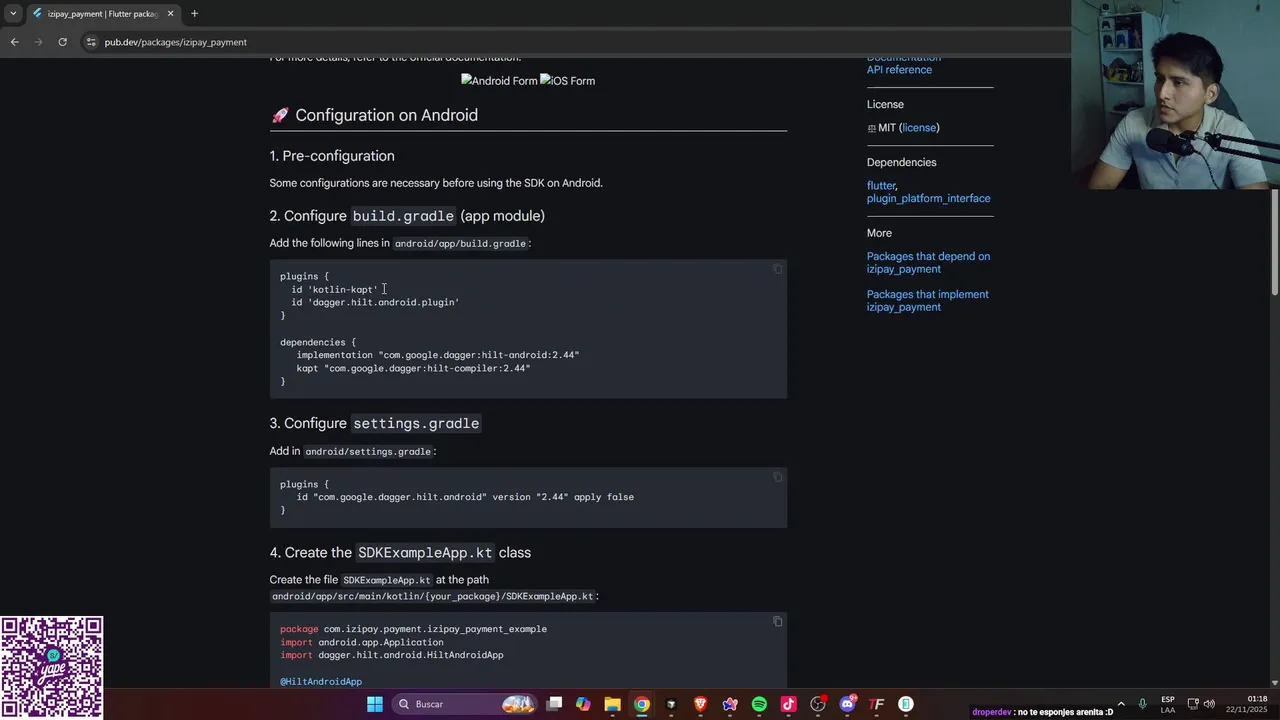Viewport: 1280px width, 720px height.
Task: Open the API reference link
Action: pyautogui.click(x=899, y=70)
